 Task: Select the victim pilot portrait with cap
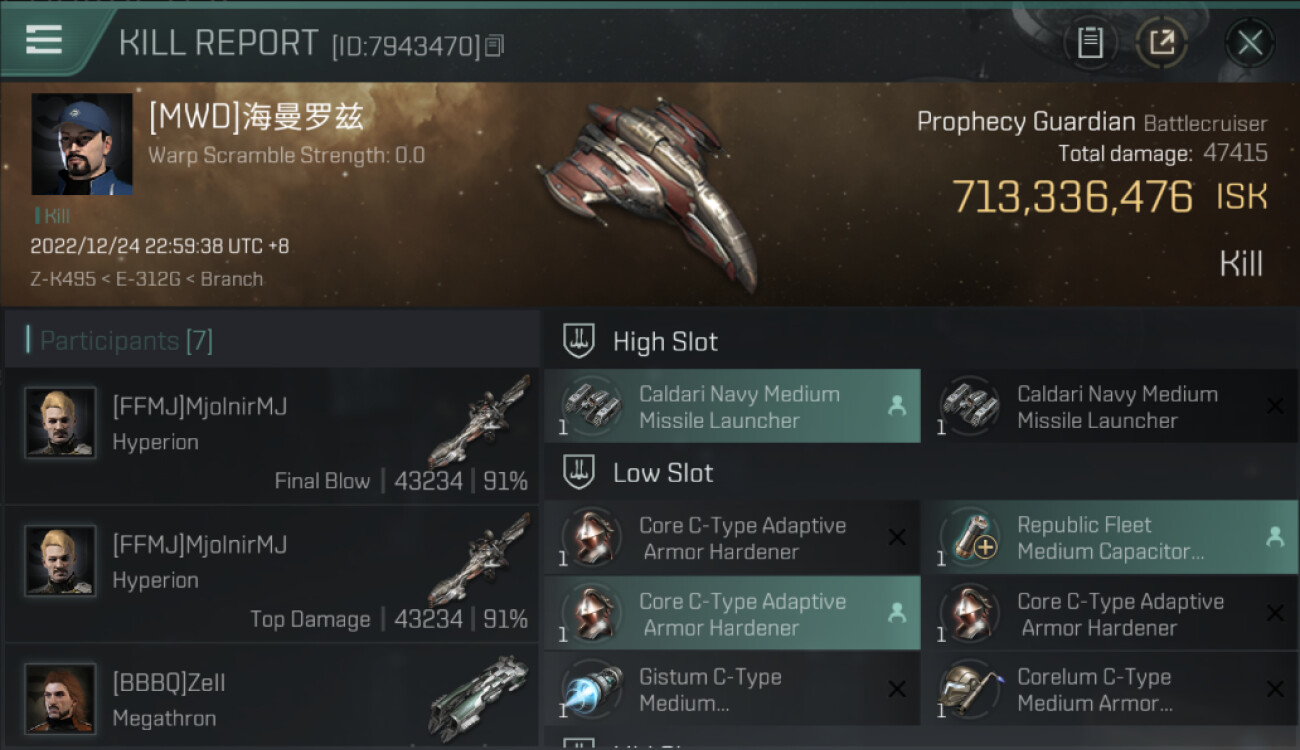82,144
